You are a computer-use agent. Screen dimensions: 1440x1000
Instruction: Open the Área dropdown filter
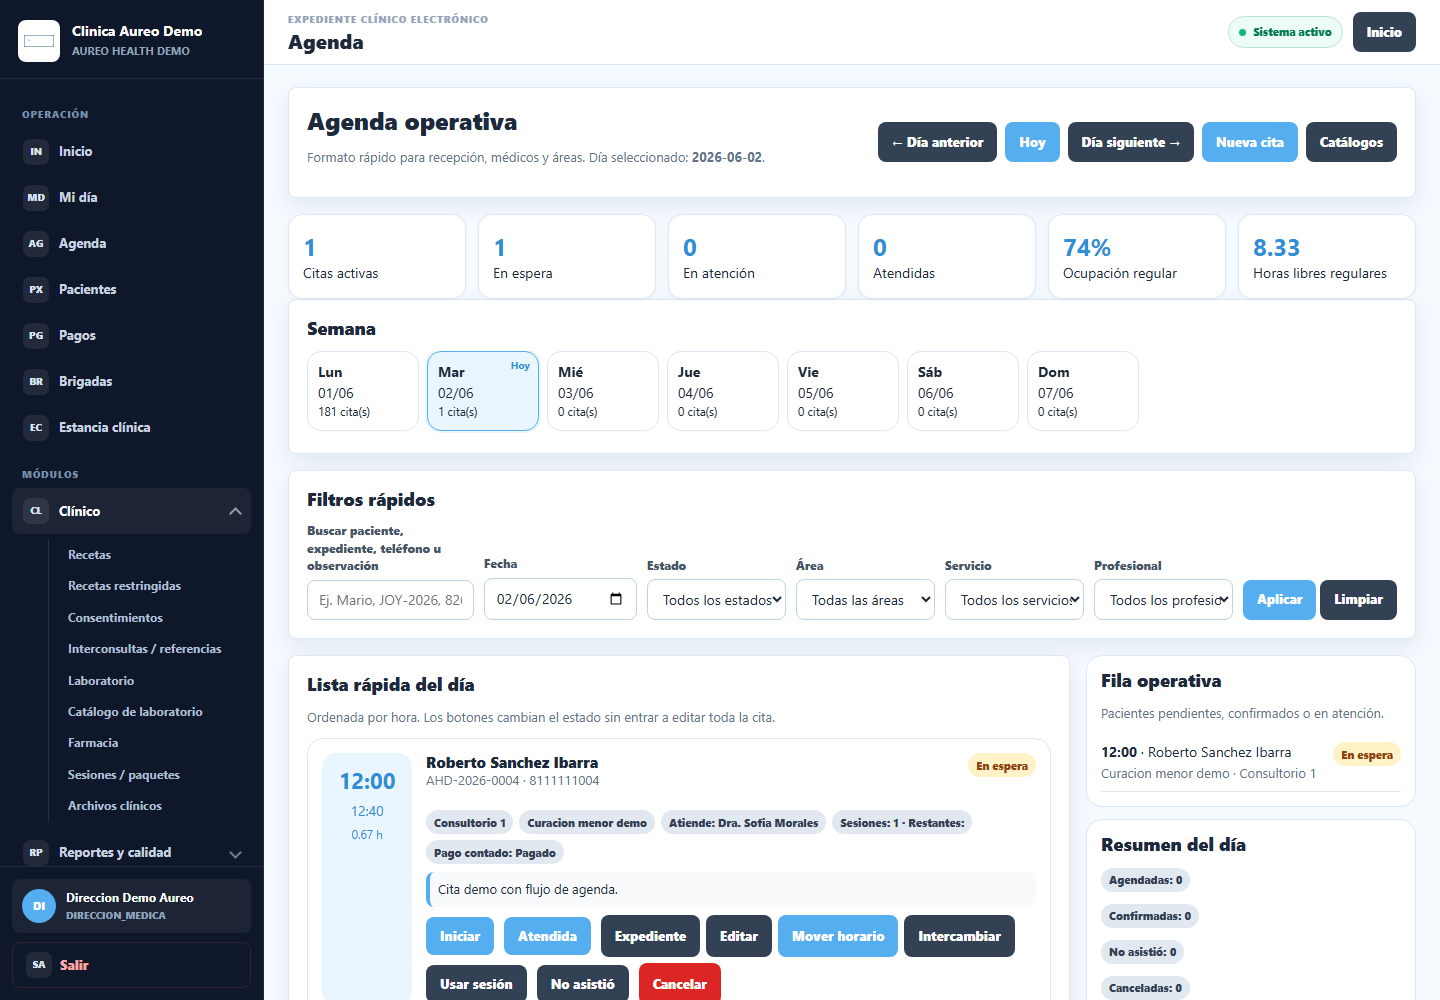[x=865, y=600]
